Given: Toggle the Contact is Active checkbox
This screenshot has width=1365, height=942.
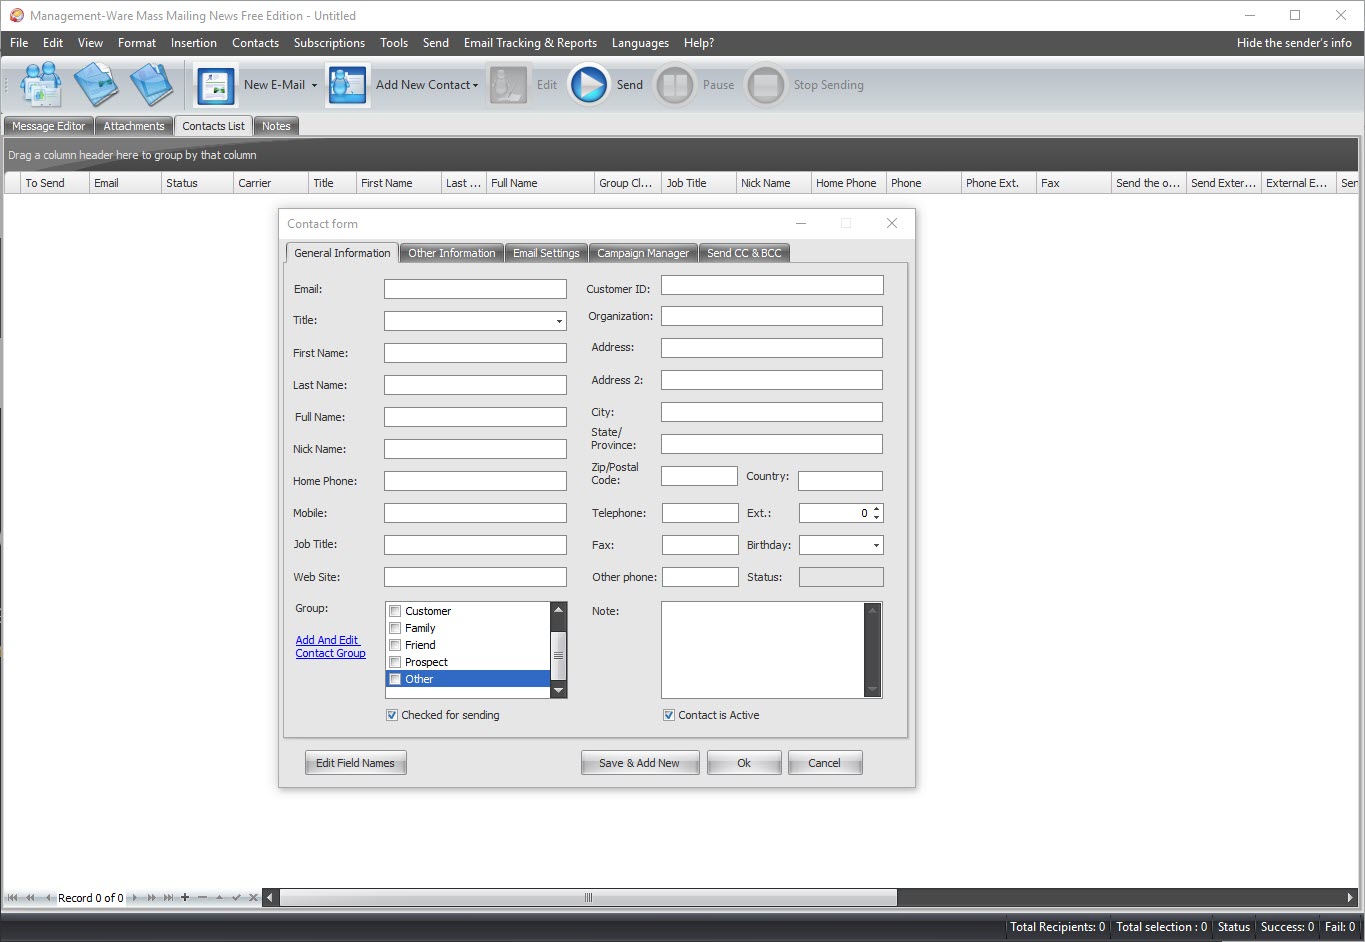Looking at the screenshot, I should (668, 715).
